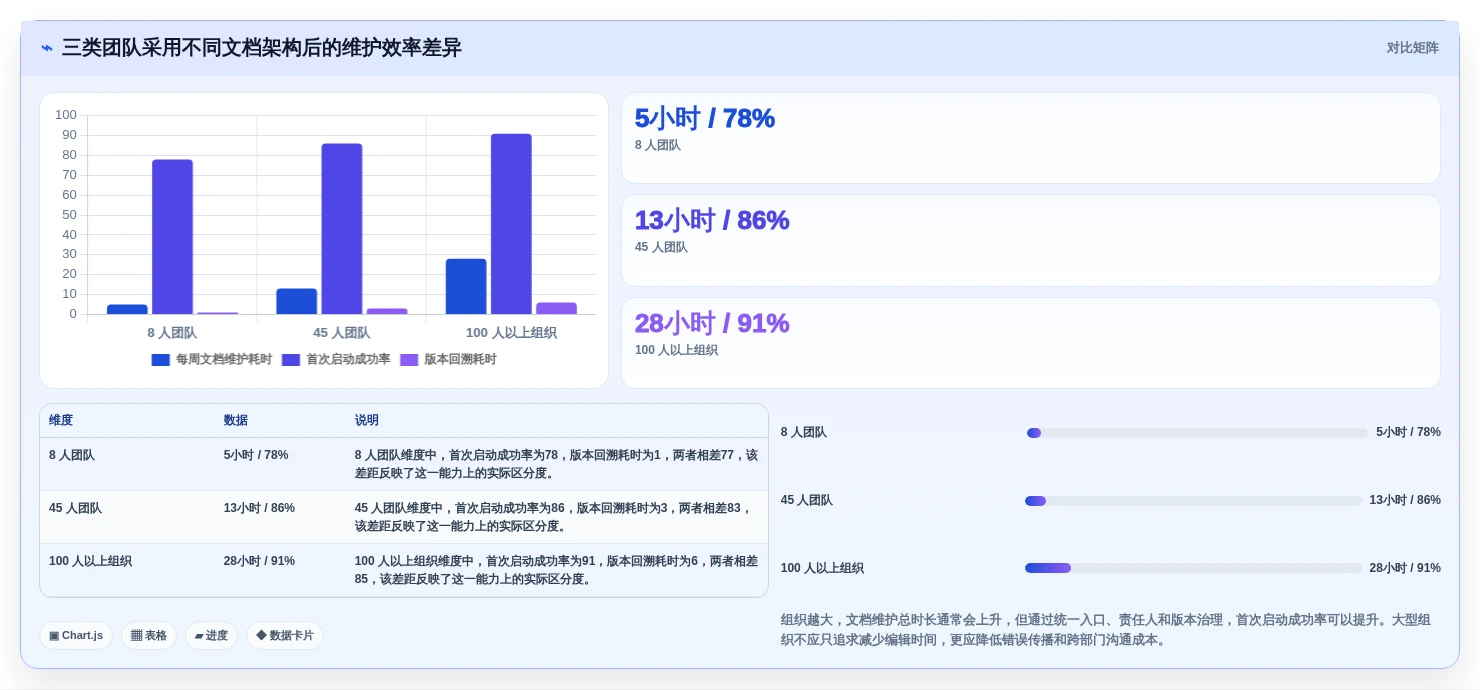1480x690 pixels.
Task: Toggle the 版本回溯耗时 legend item
Action: (448, 360)
